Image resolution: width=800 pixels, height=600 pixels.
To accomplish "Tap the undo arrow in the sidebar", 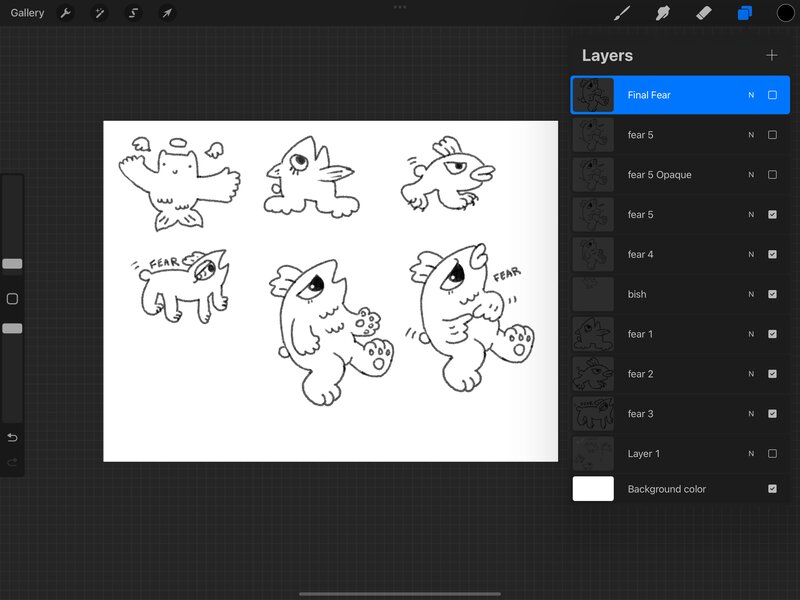I will [x=12, y=437].
